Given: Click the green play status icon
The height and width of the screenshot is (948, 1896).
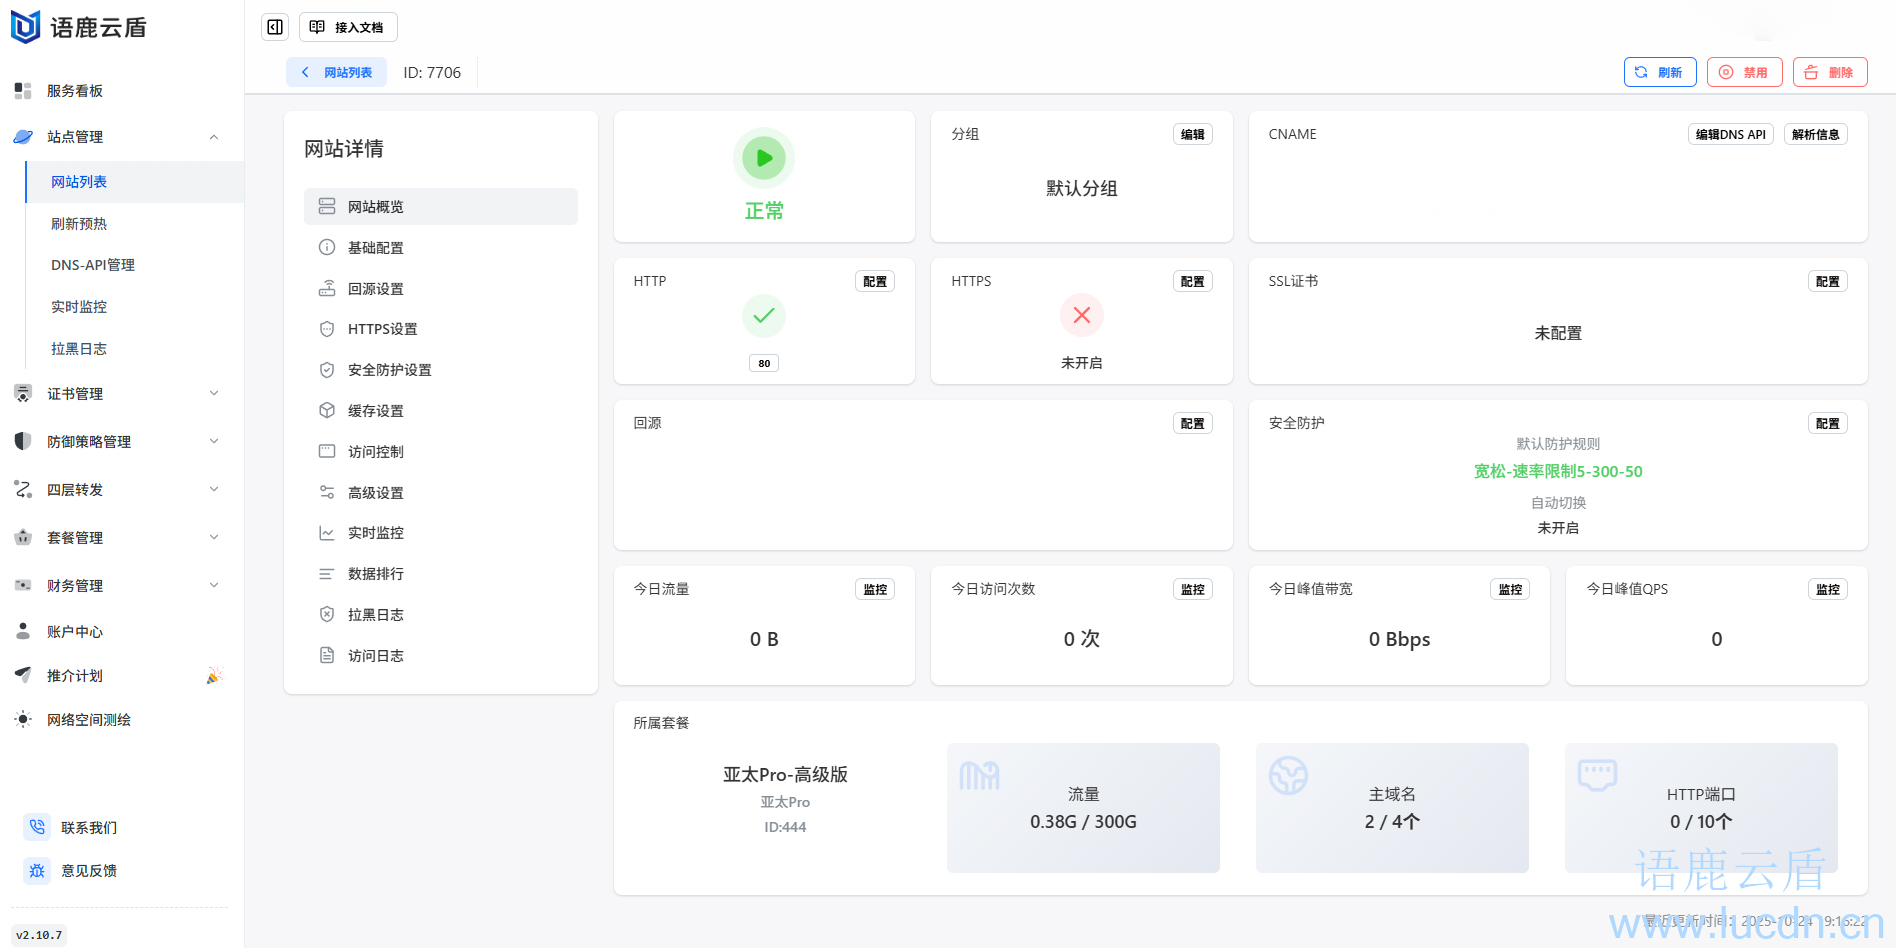Looking at the screenshot, I should pos(764,158).
